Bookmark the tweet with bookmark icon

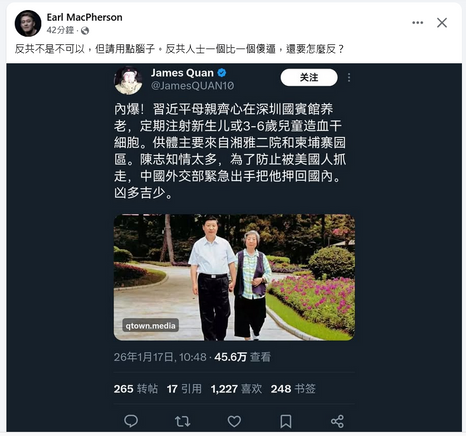pos(286,421)
